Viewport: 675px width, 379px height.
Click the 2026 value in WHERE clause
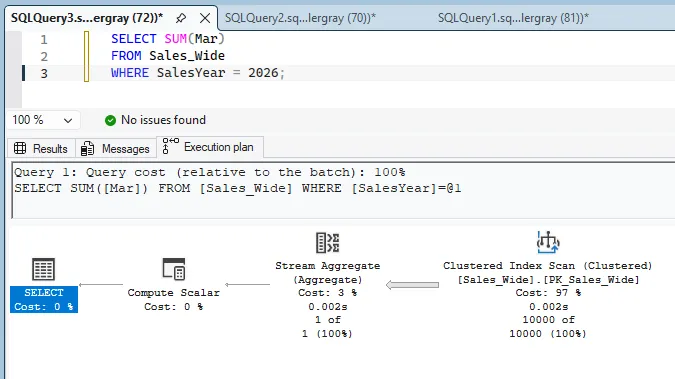tap(263, 73)
